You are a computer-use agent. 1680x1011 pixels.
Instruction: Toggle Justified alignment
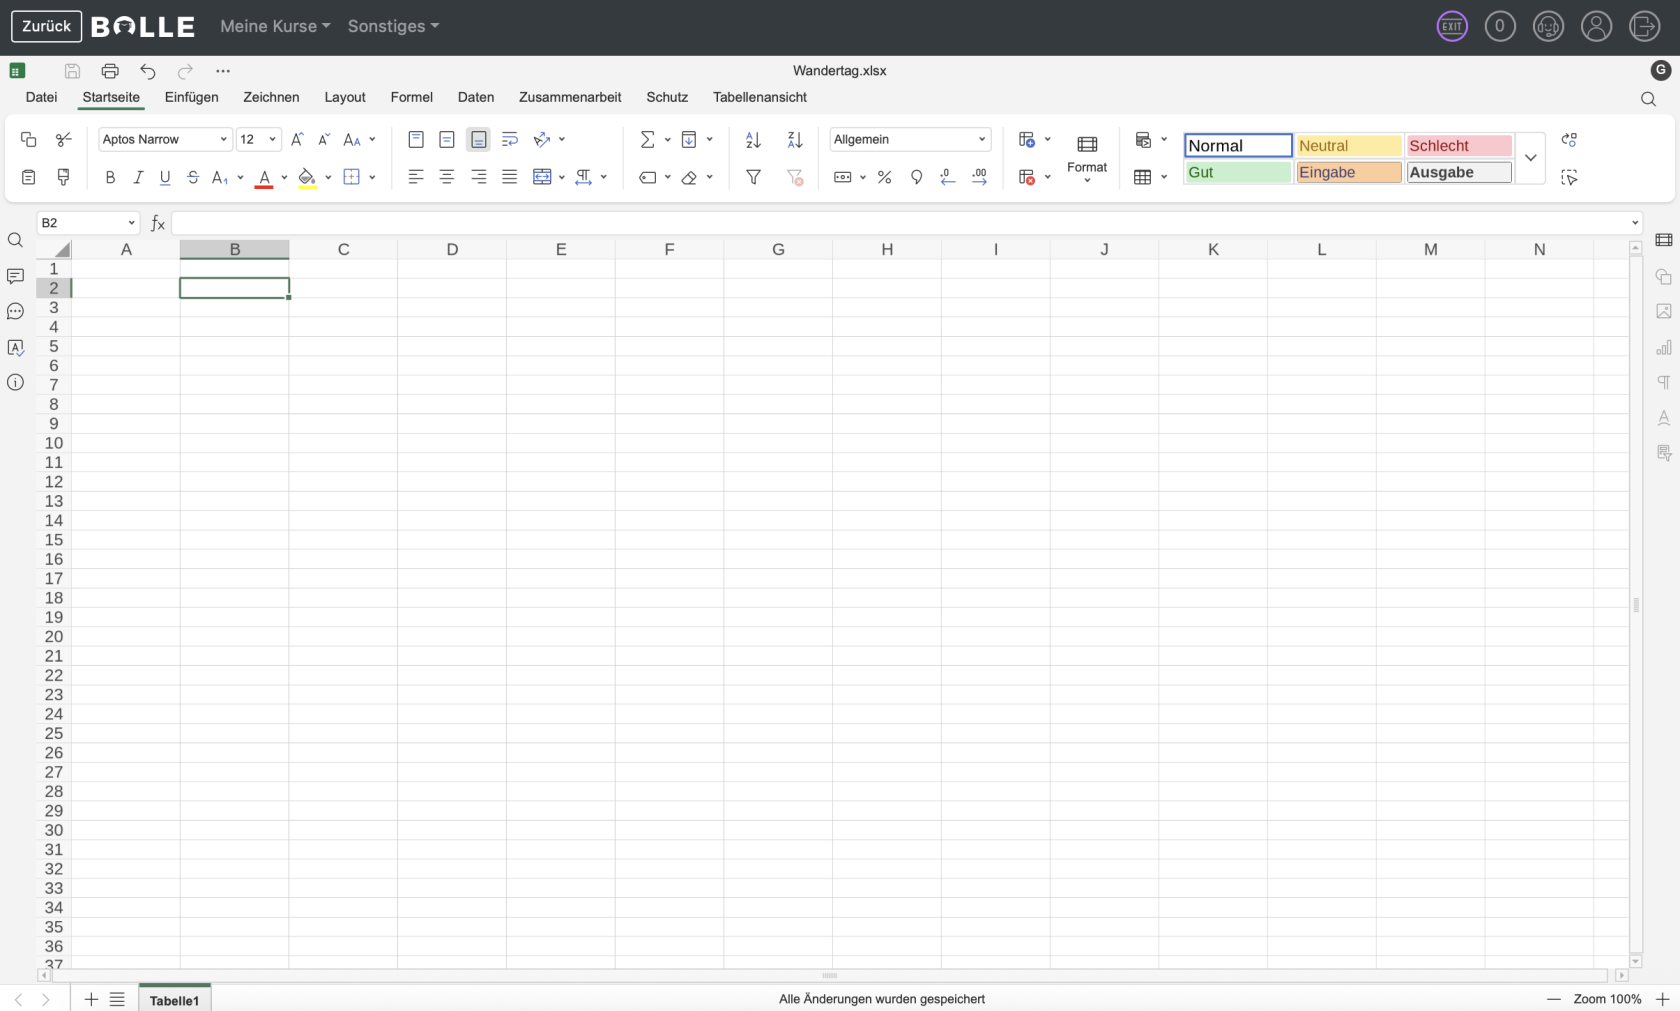[x=510, y=177]
